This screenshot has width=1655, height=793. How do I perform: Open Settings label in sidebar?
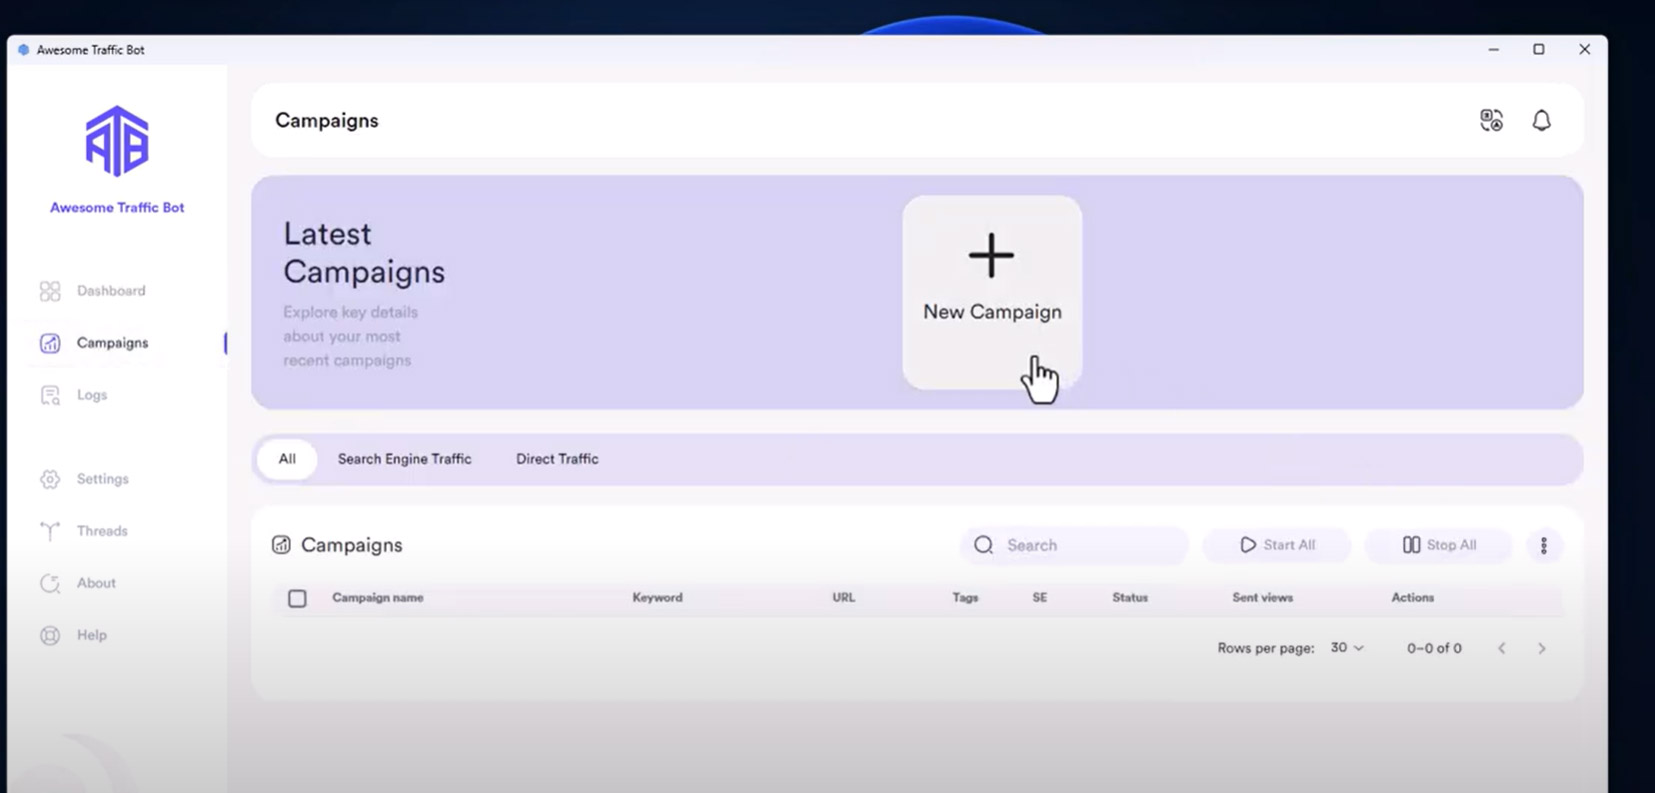click(103, 479)
